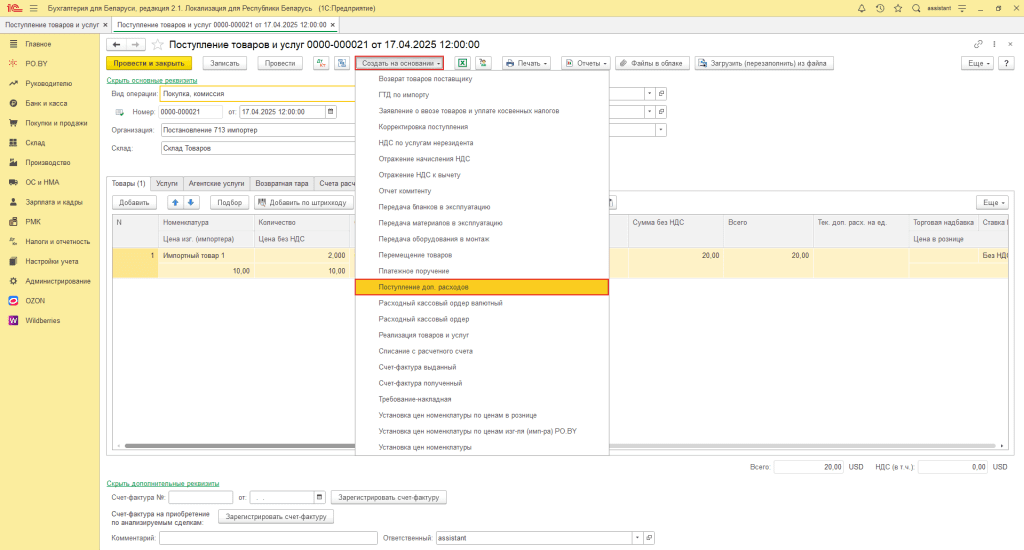
Task: Click Скрыть дополнительные реквизиты link
Action: point(163,483)
